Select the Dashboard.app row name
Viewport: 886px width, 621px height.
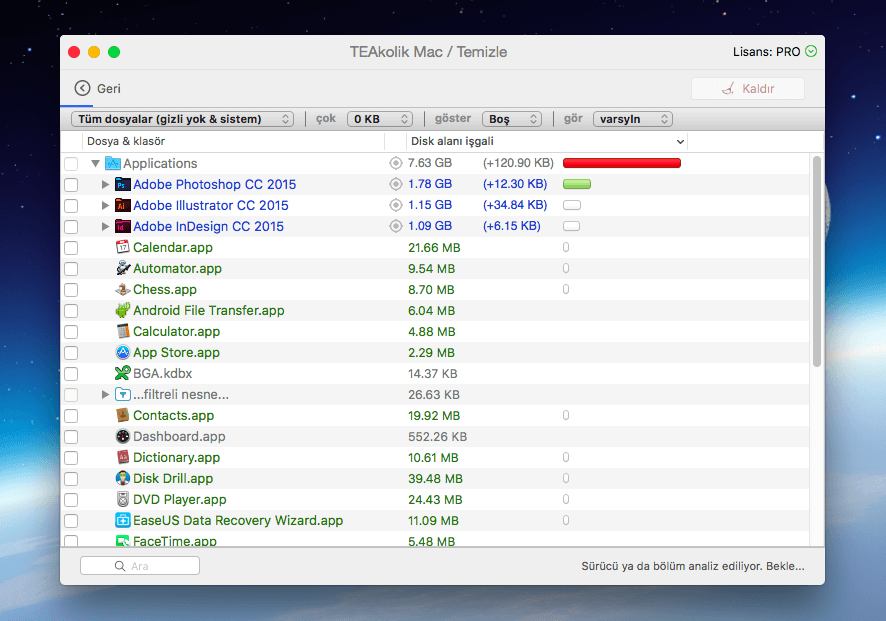[x=179, y=436]
